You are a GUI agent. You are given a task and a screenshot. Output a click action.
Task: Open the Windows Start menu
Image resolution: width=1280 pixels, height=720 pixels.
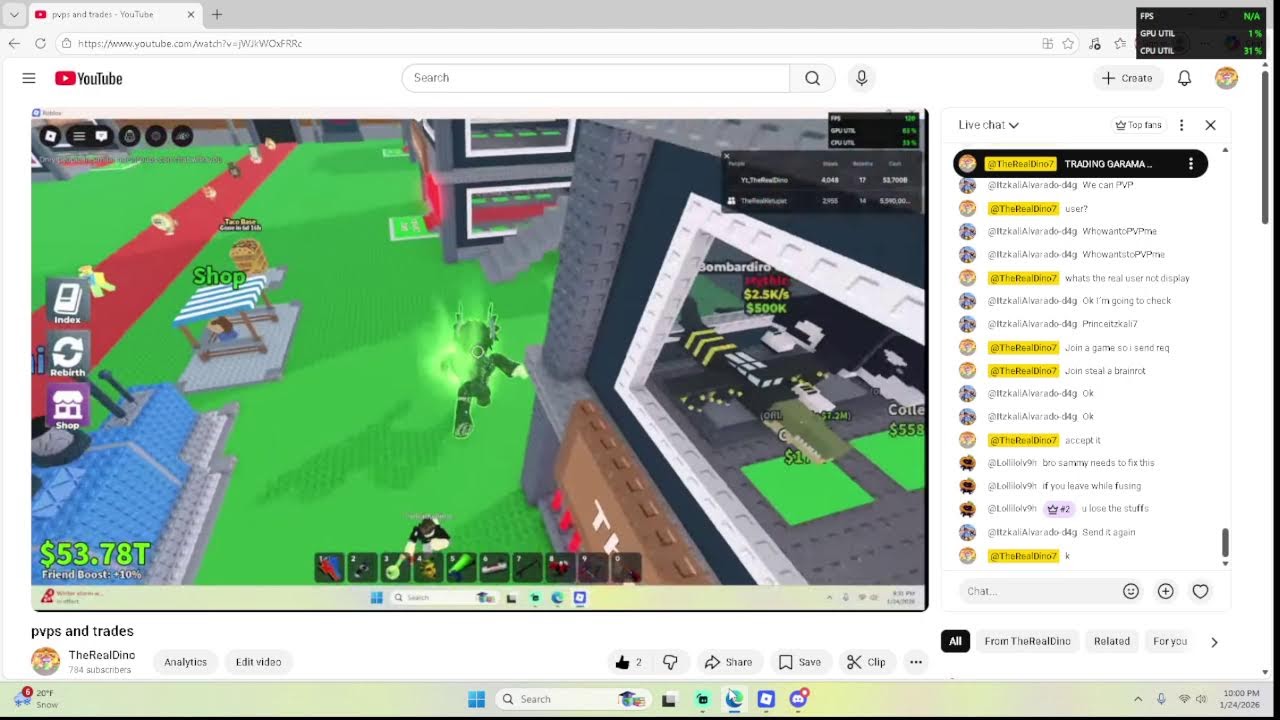[476, 699]
